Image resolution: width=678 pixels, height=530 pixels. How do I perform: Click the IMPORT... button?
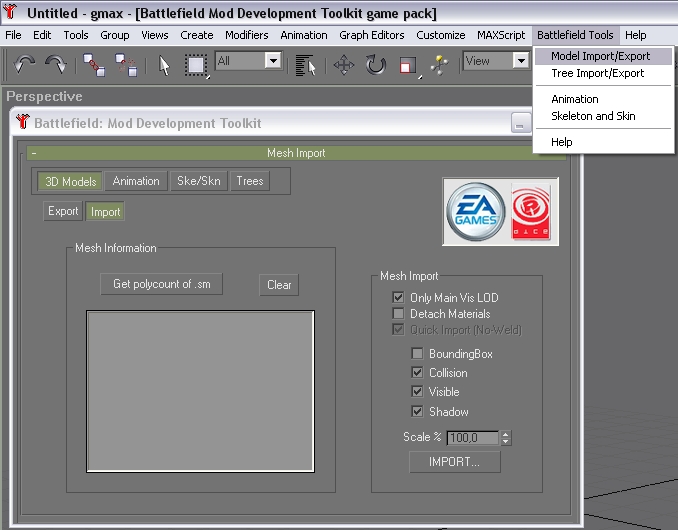click(x=455, y=462)
